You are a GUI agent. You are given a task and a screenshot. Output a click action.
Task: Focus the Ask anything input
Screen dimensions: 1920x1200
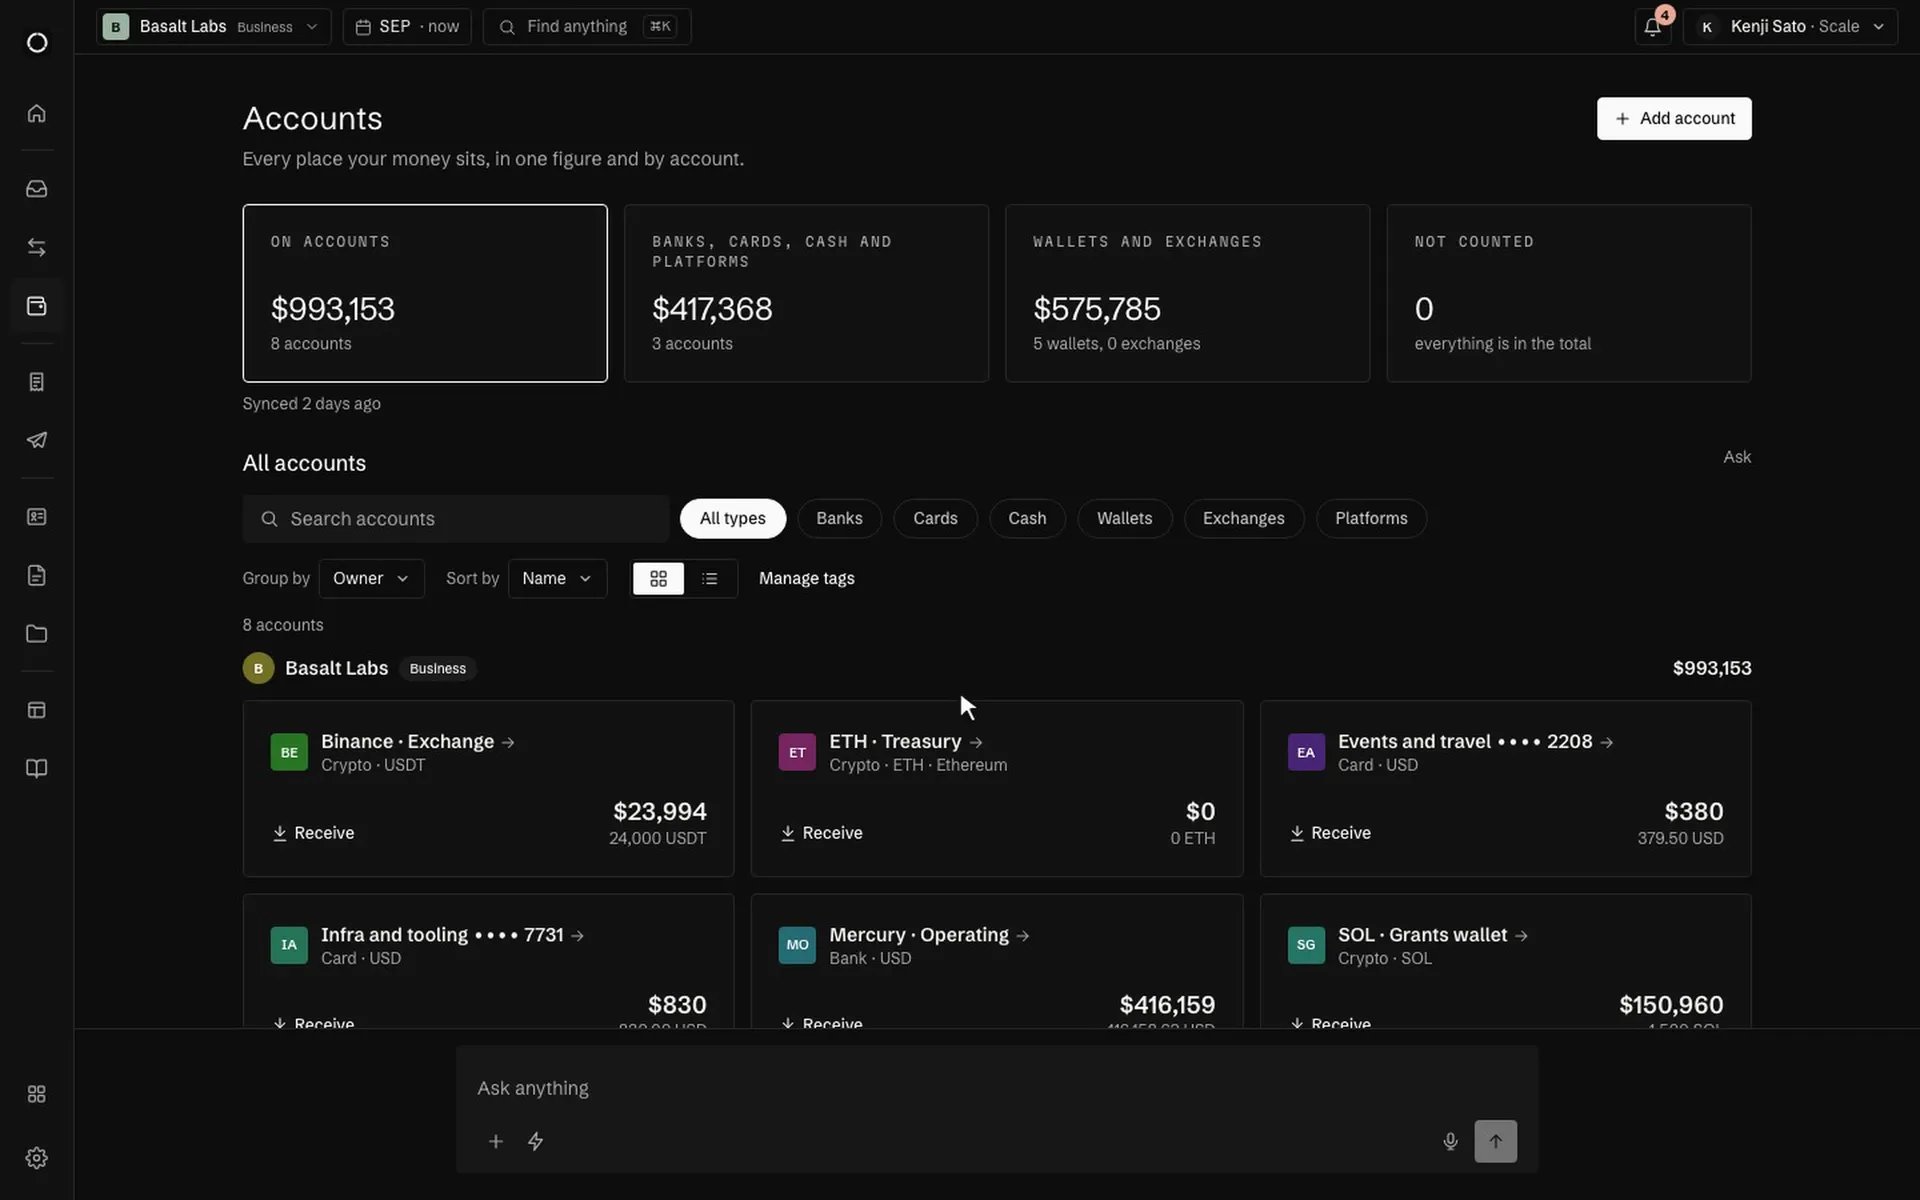[997, 1088]
